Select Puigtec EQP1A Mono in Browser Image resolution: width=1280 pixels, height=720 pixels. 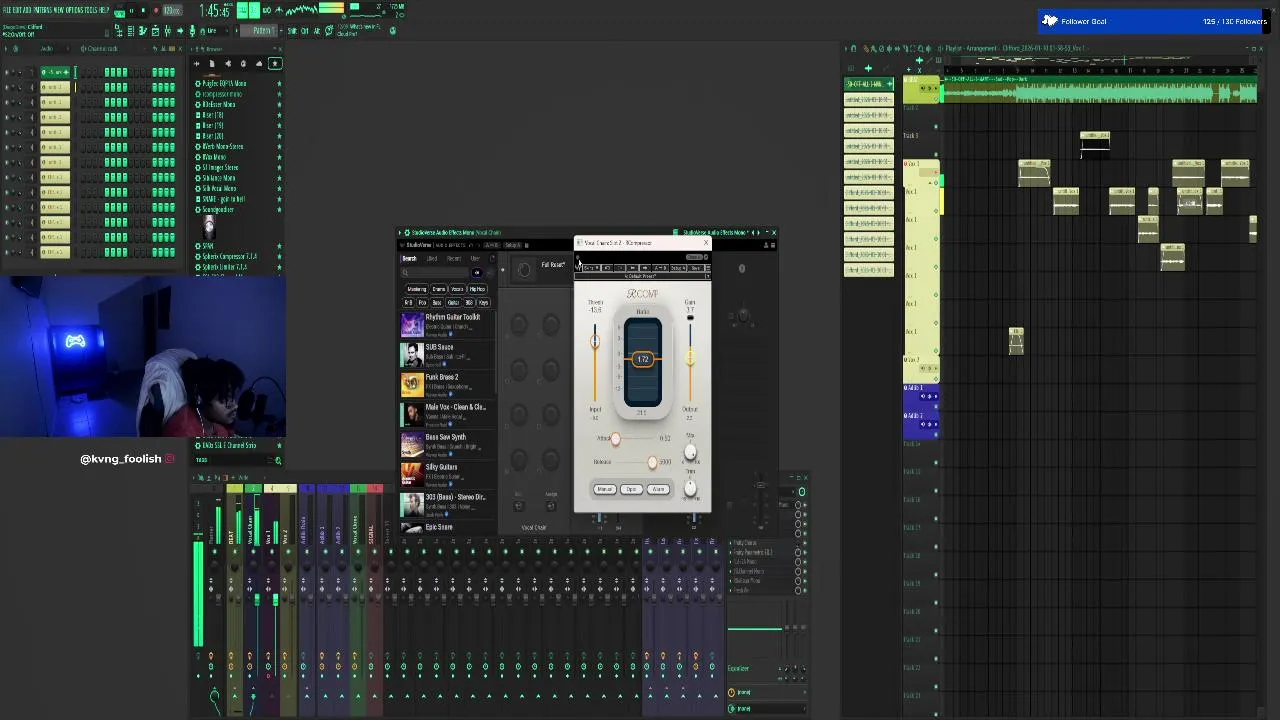coord(224,83)
